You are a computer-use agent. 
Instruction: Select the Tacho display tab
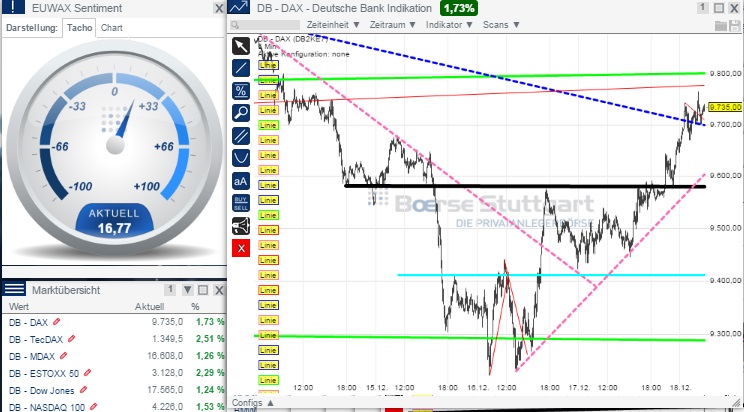pos(78,28)
